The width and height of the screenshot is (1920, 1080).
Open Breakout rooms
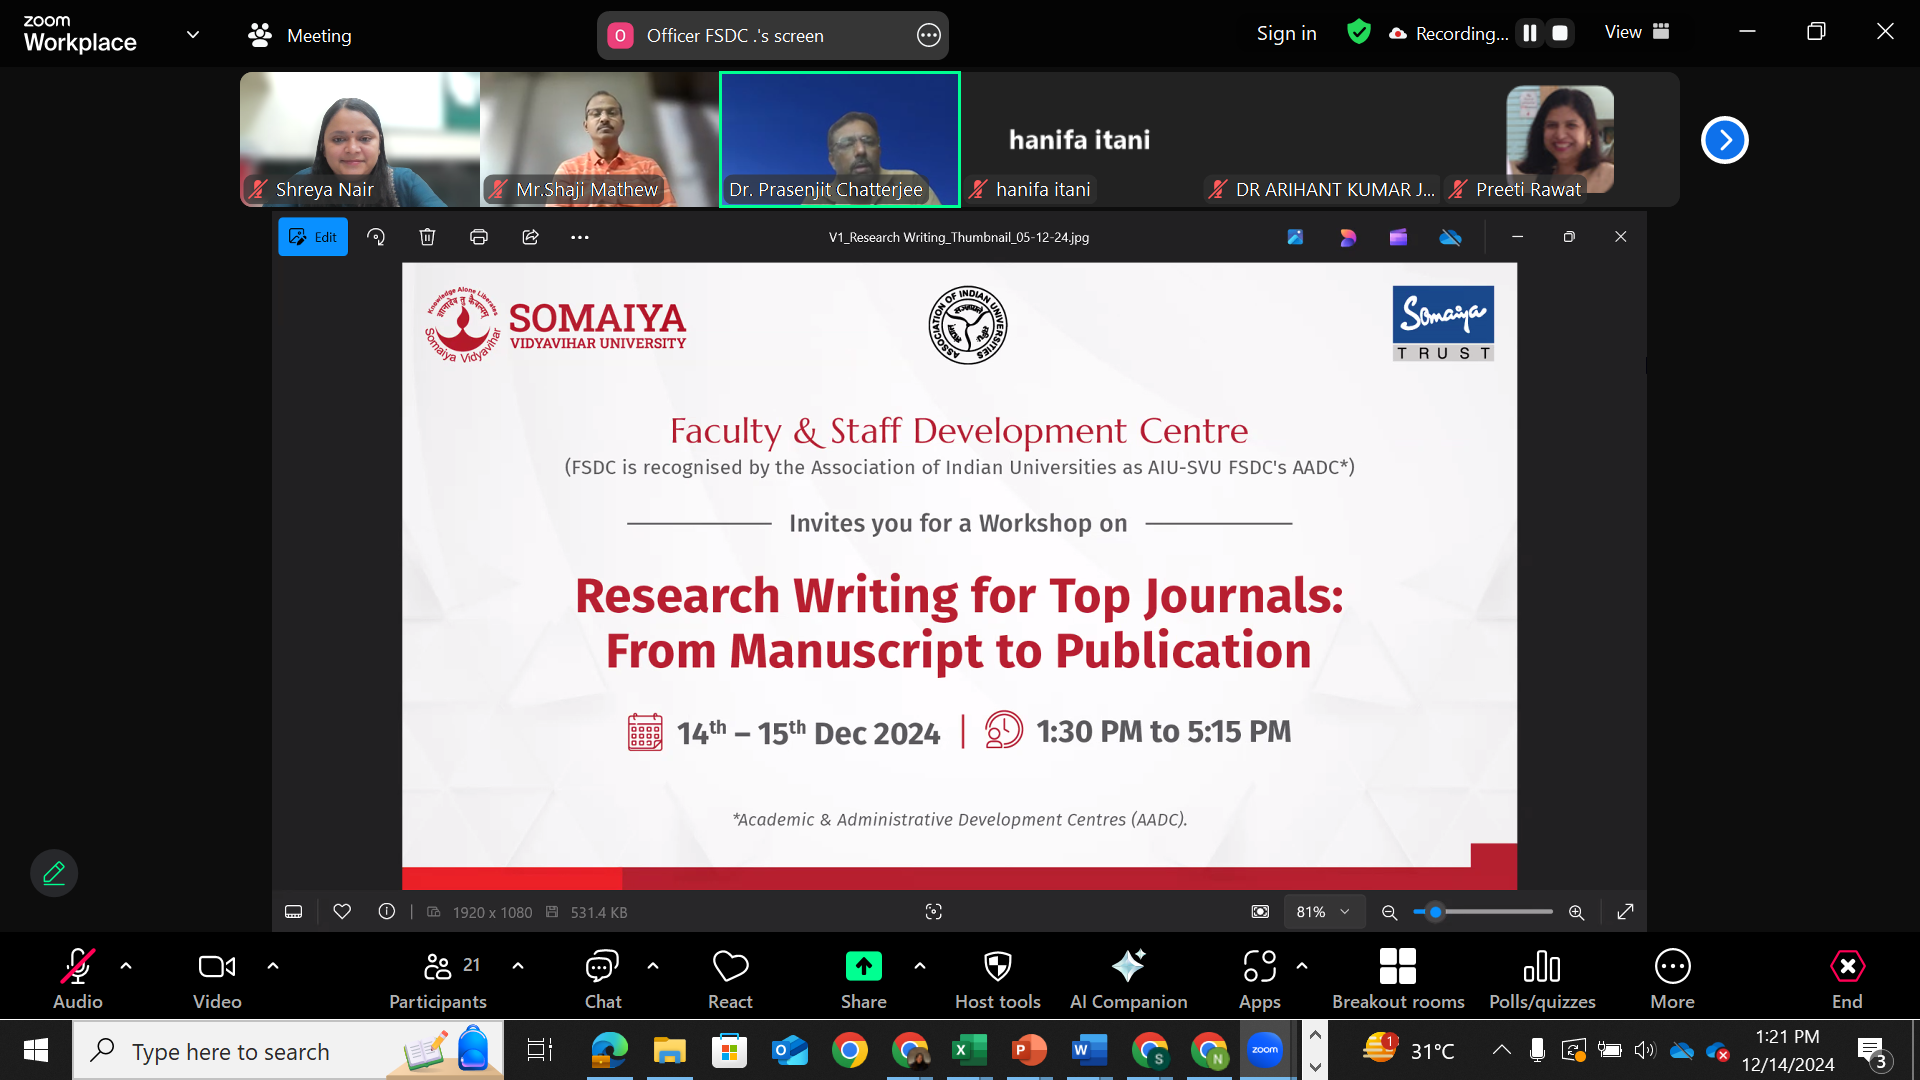coord(1398,979)
